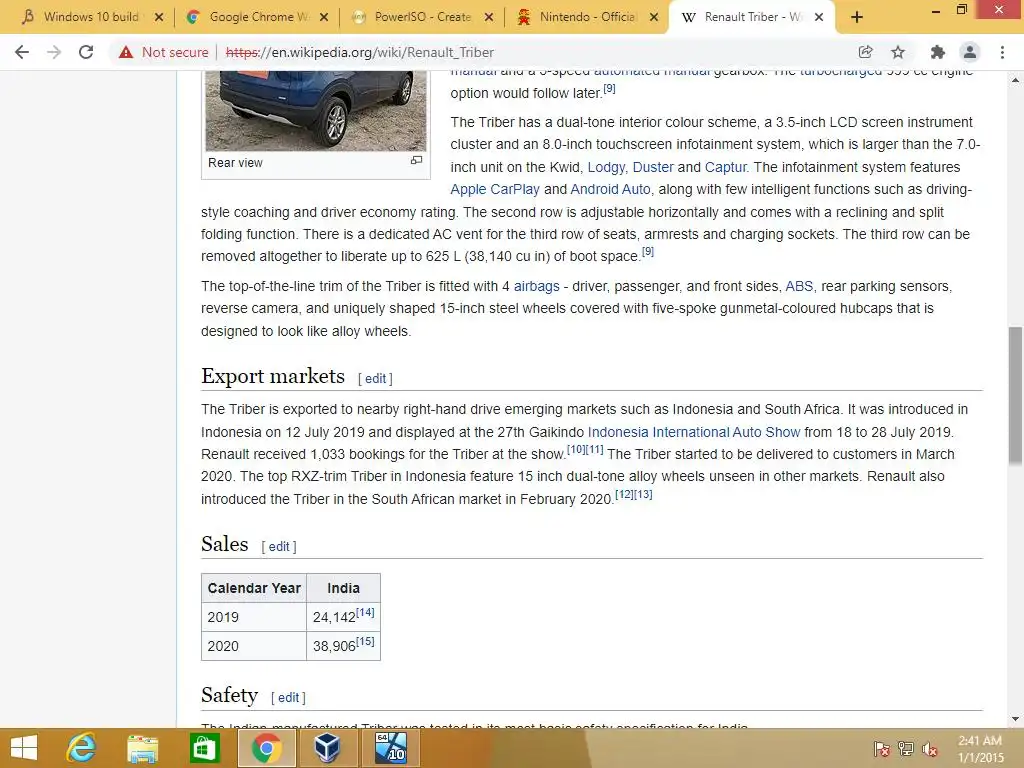Screen dimensions: 1024x768
Task: Close the Windows 10 build tab
Action: (159, 18)
